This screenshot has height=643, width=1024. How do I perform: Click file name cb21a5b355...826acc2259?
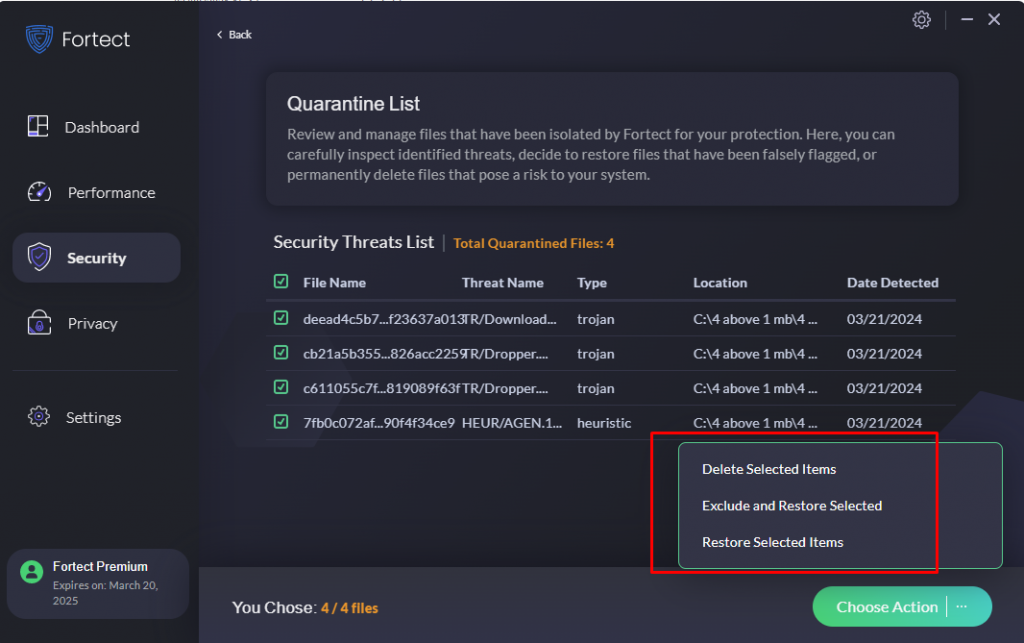click(x=383, y=354)
